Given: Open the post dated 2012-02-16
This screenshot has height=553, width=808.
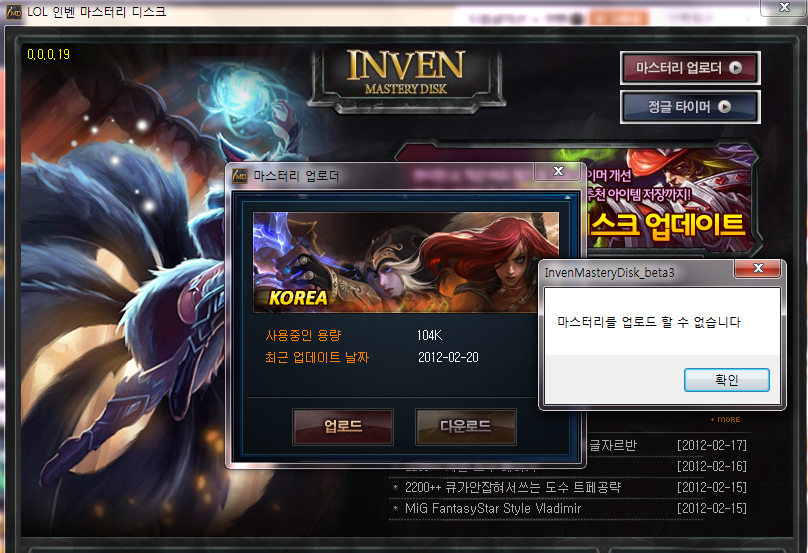Looking at the screenshot, I should [x=711, y=467].
